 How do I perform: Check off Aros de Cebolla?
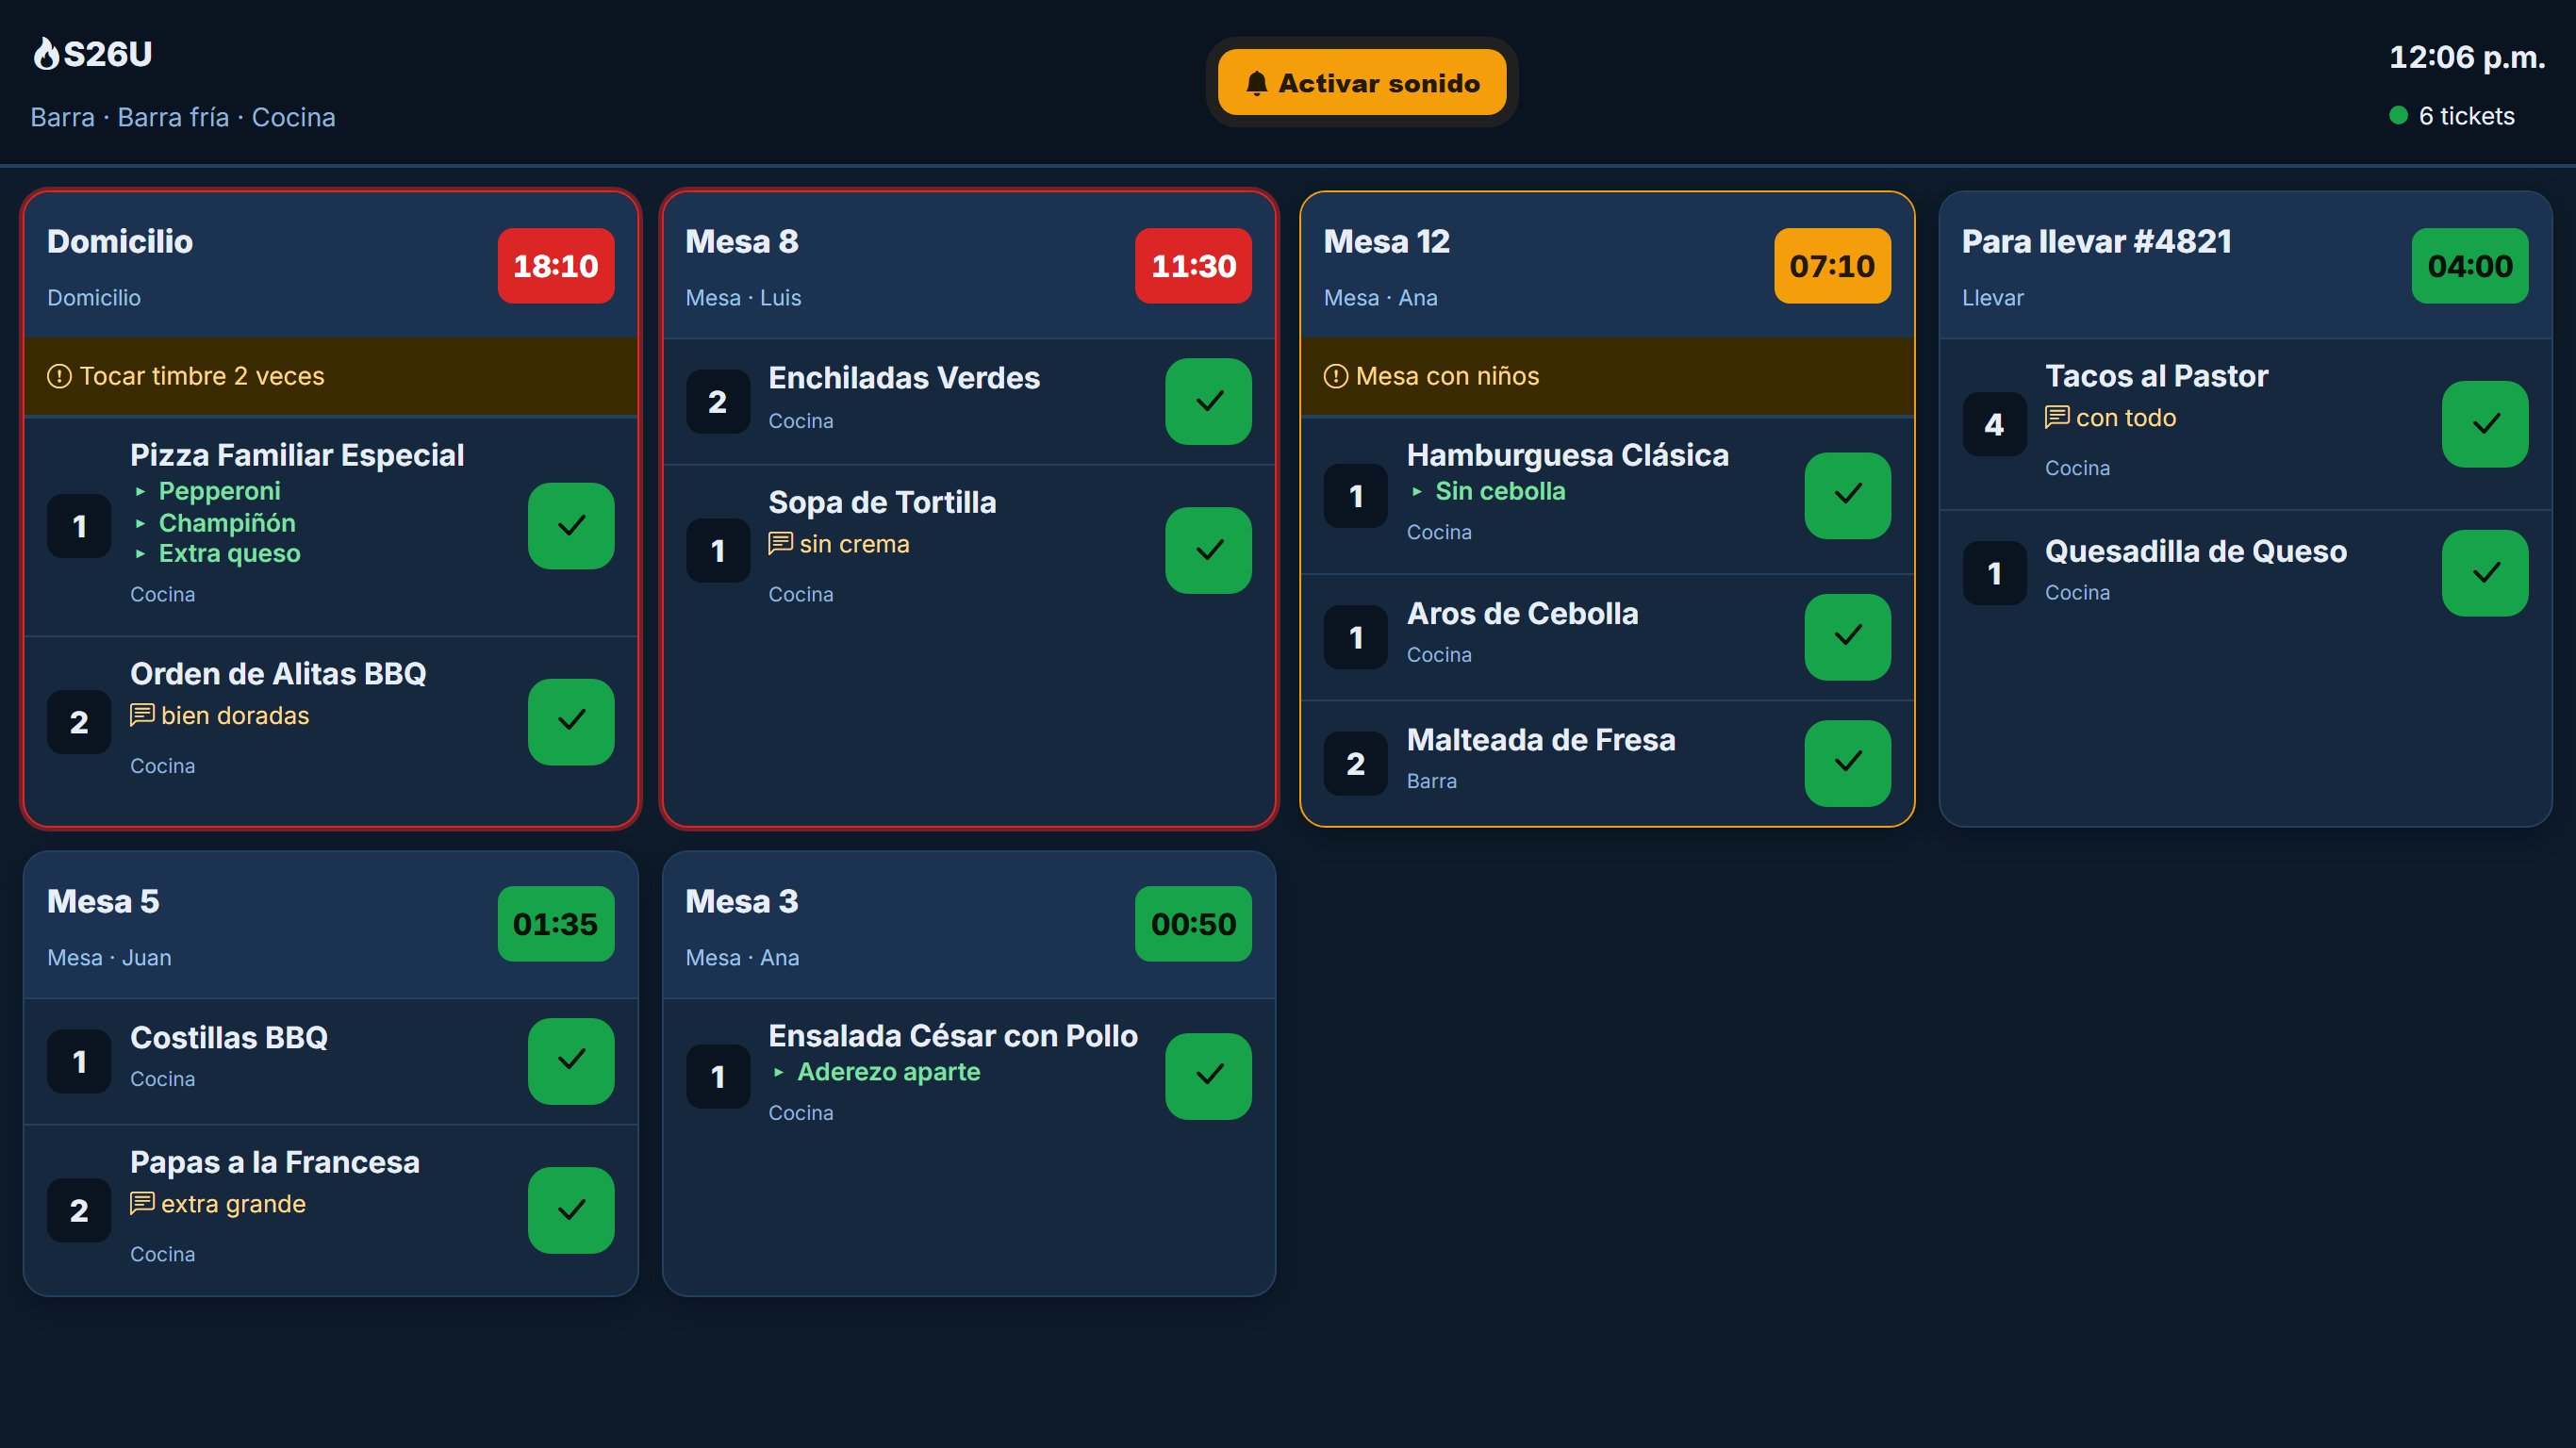click(x=1847, y=637)
